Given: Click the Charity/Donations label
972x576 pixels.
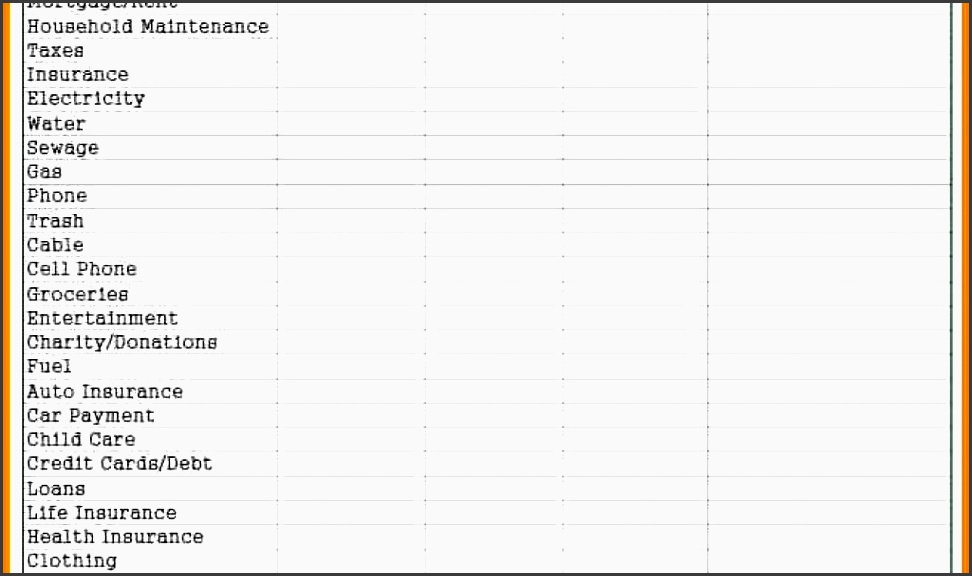Looking at the screenshot, I should pos(122,342).
